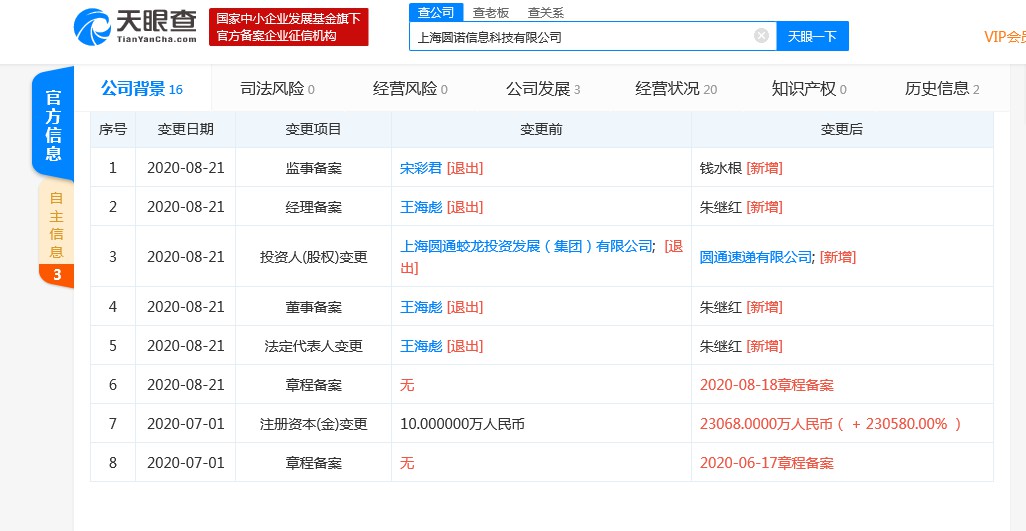Open 王海彪 link in 董事备案 row
Viewport: 1026px width, 531px height.
(x=421, y=307)
